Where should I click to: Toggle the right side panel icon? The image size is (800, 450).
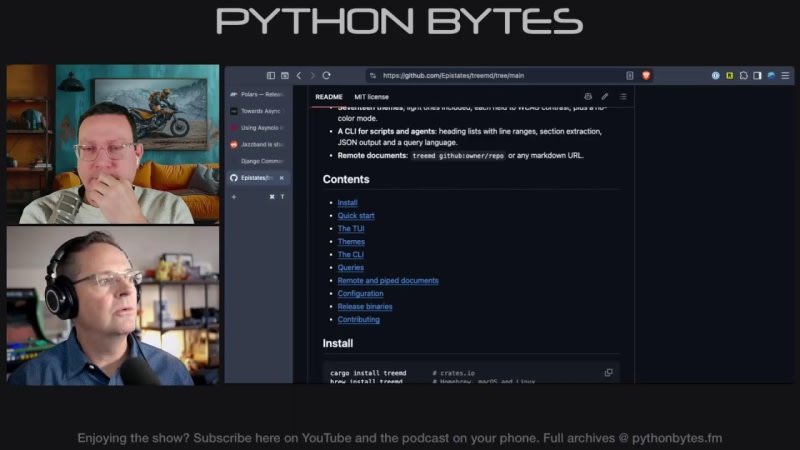click(x=757, y=76)
